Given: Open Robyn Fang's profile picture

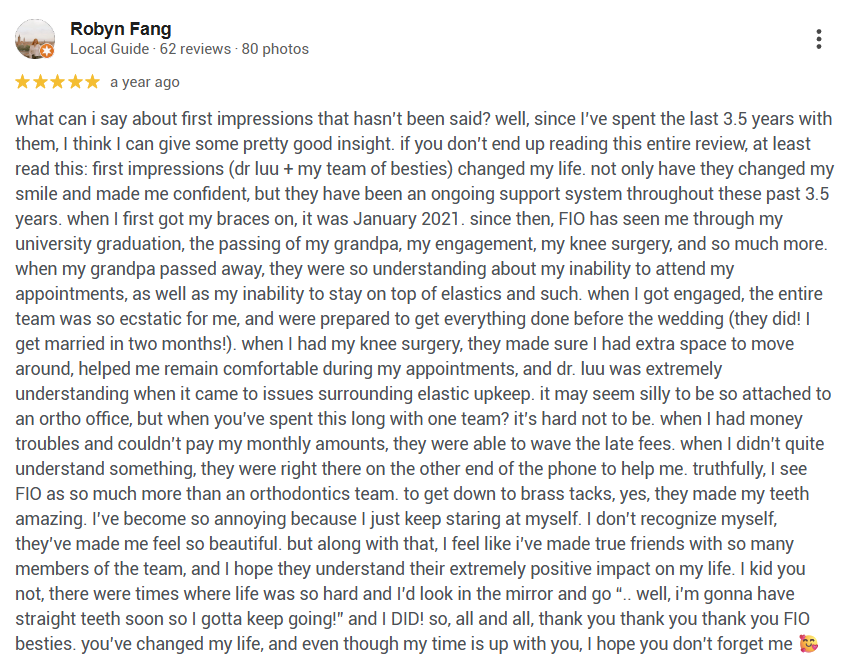Looking at the screenshot, I should coord(35,39).
